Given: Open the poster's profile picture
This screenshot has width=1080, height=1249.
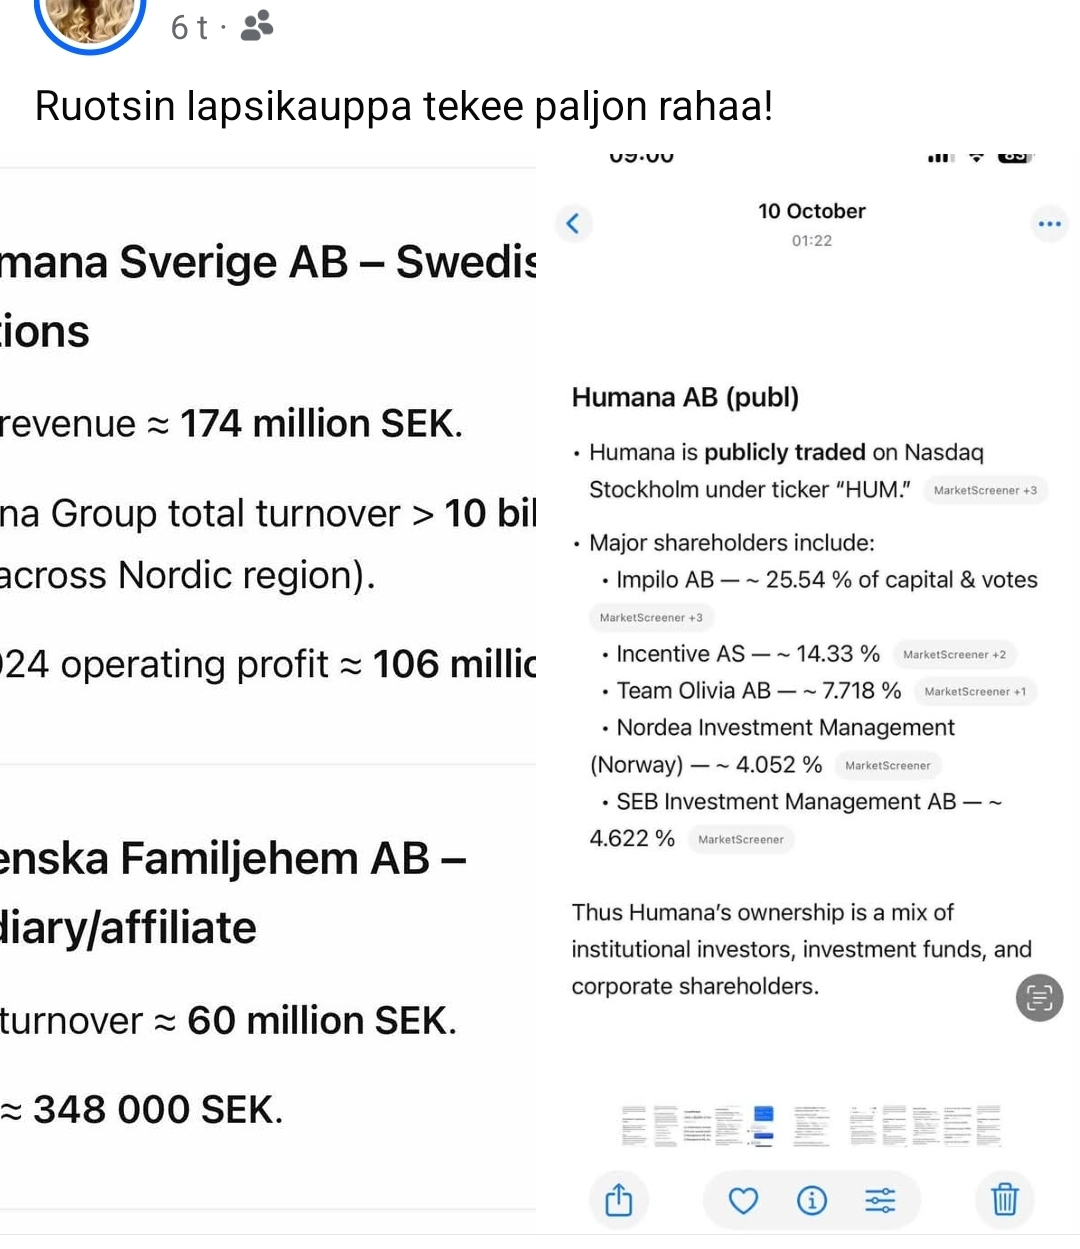Looking at the screenshot, I should (90, 20).
